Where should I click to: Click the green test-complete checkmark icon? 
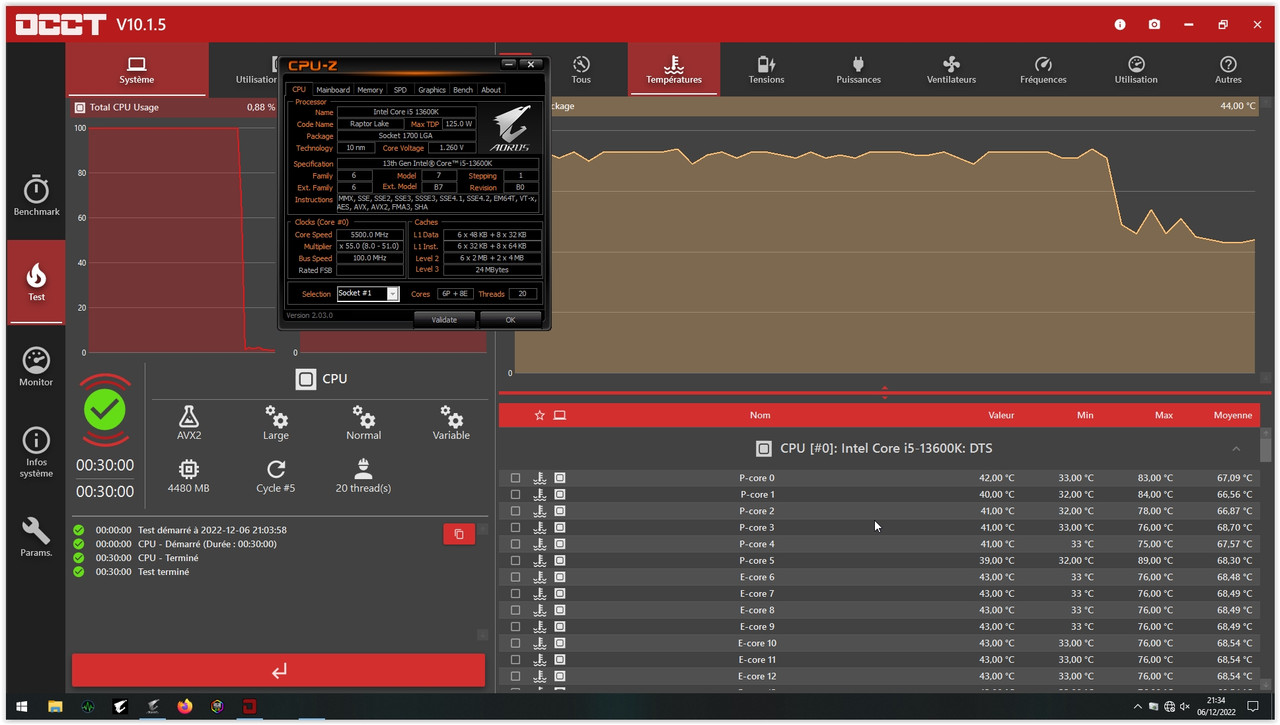[x=105, y=409]
